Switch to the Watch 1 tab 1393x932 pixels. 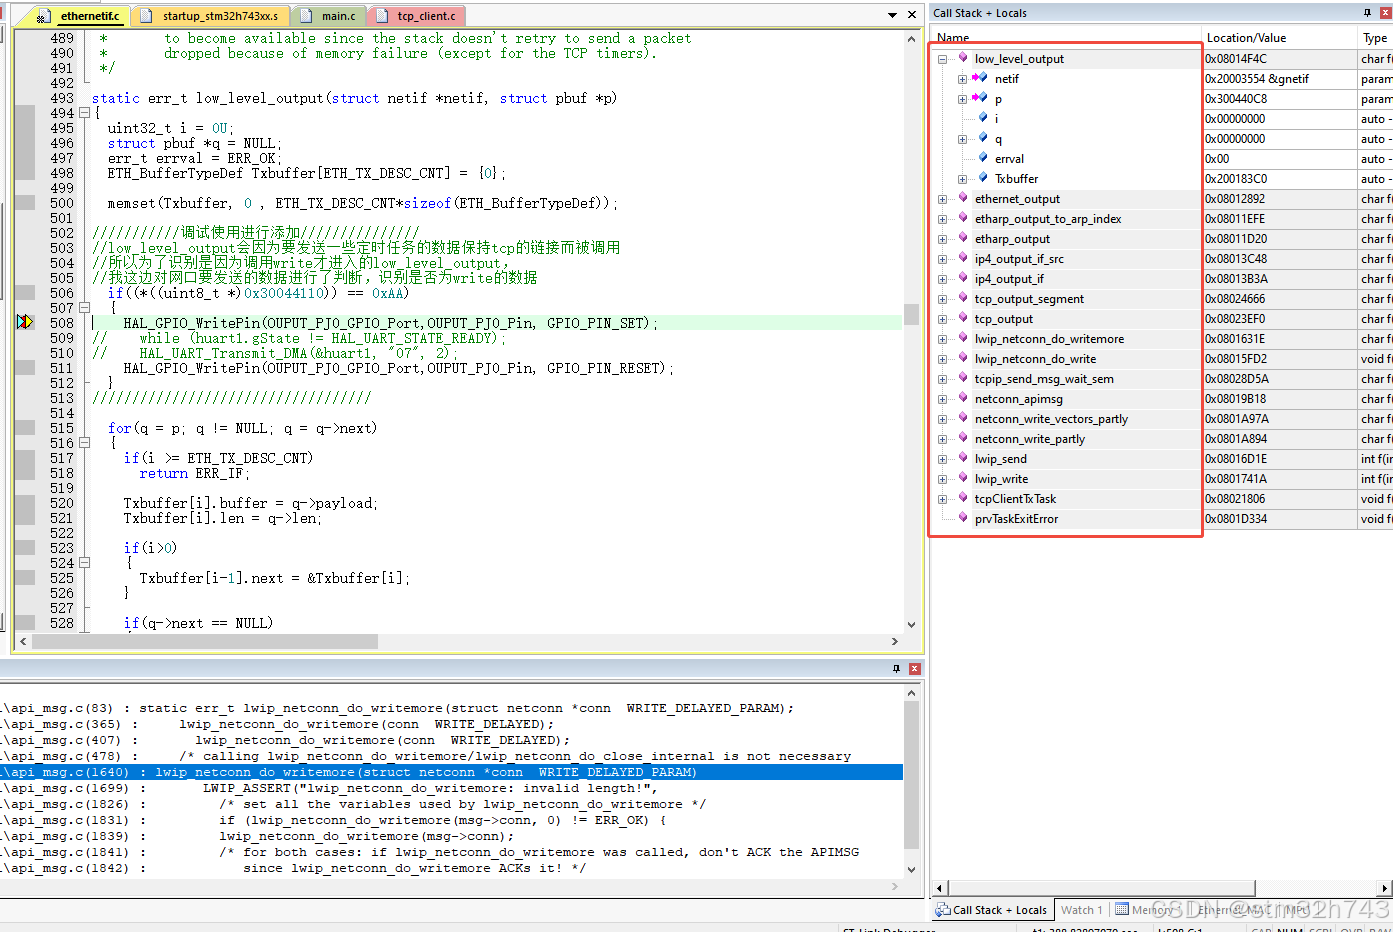pyautogui.click(x=1081, y=910)
